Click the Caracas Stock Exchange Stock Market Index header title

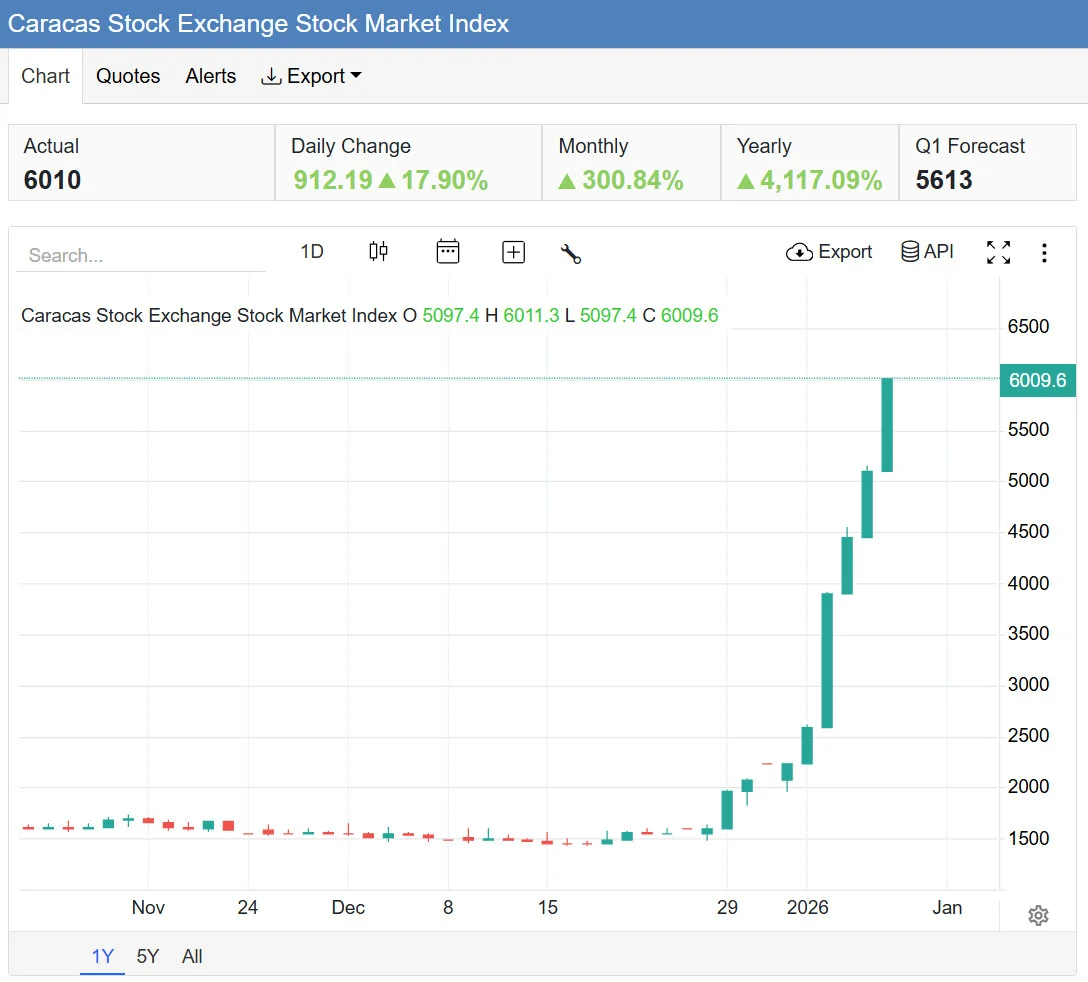click(x=258, y=24)
